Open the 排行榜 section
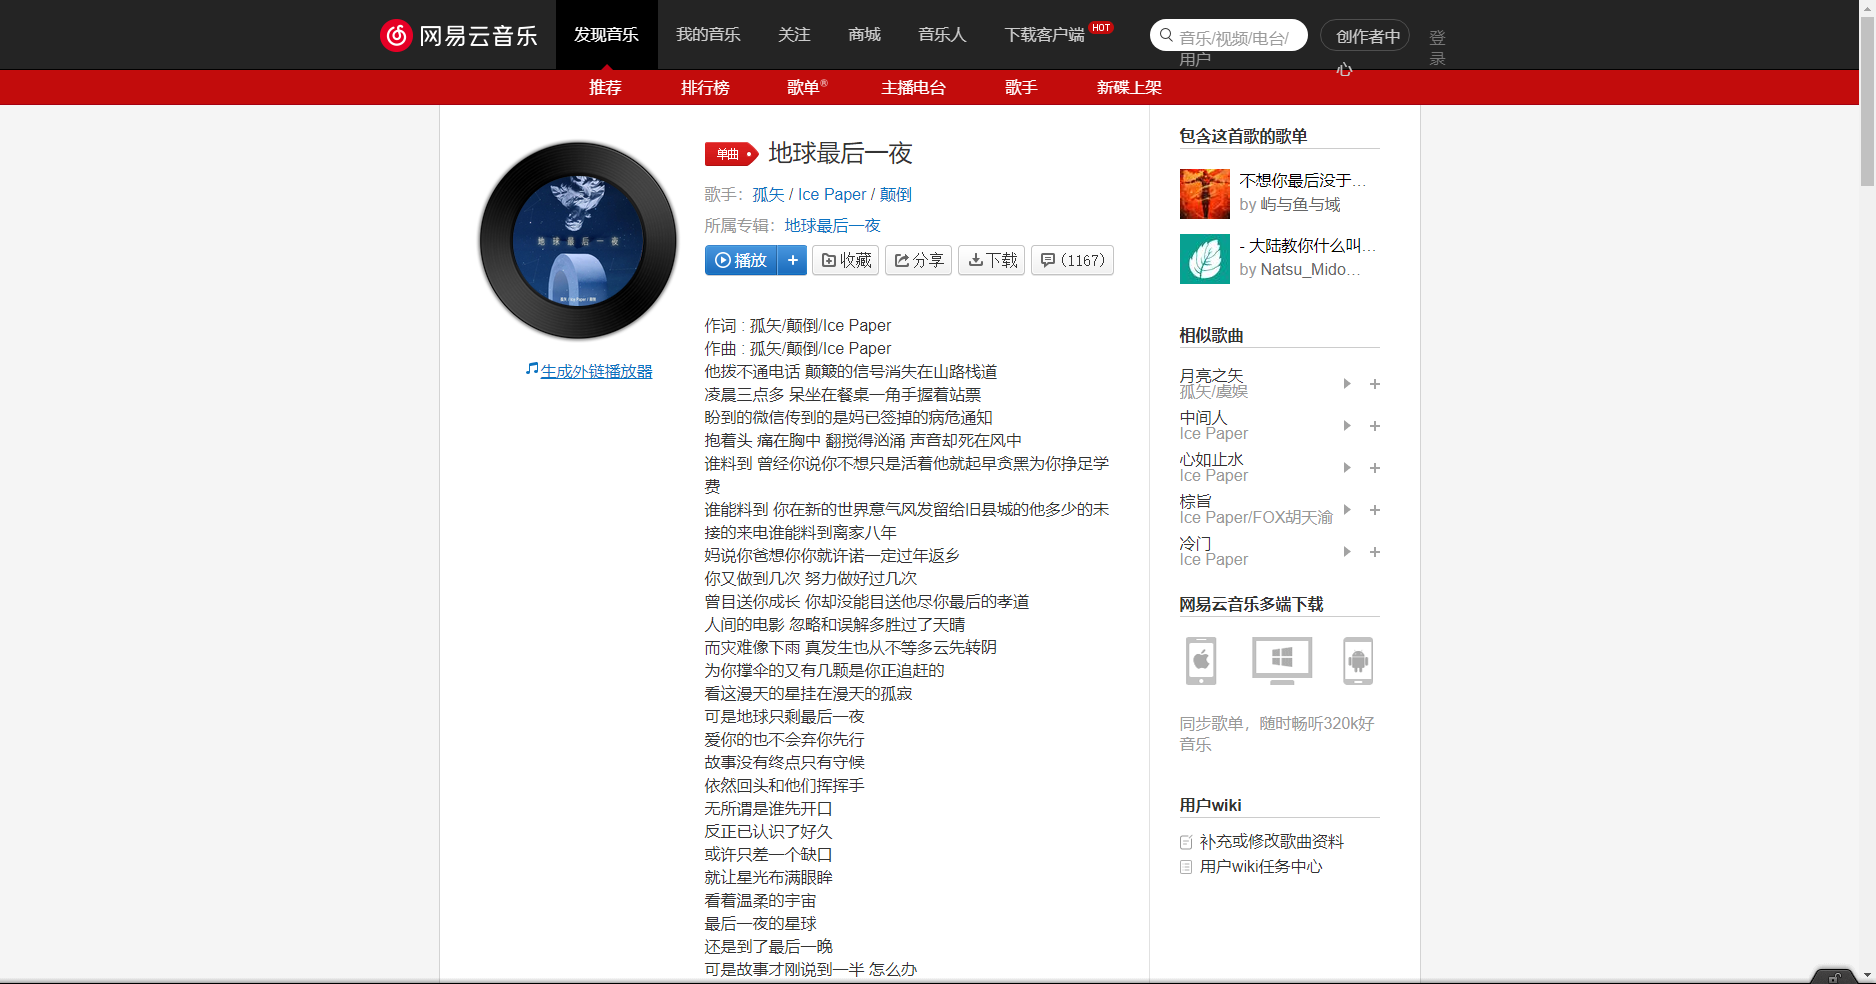 (705, 87)
